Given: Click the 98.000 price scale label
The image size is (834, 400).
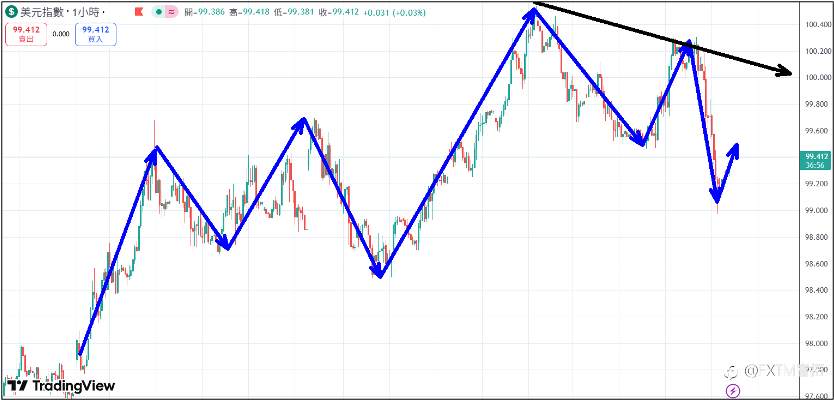Looking at the screenshot, I should coord(818,344).
